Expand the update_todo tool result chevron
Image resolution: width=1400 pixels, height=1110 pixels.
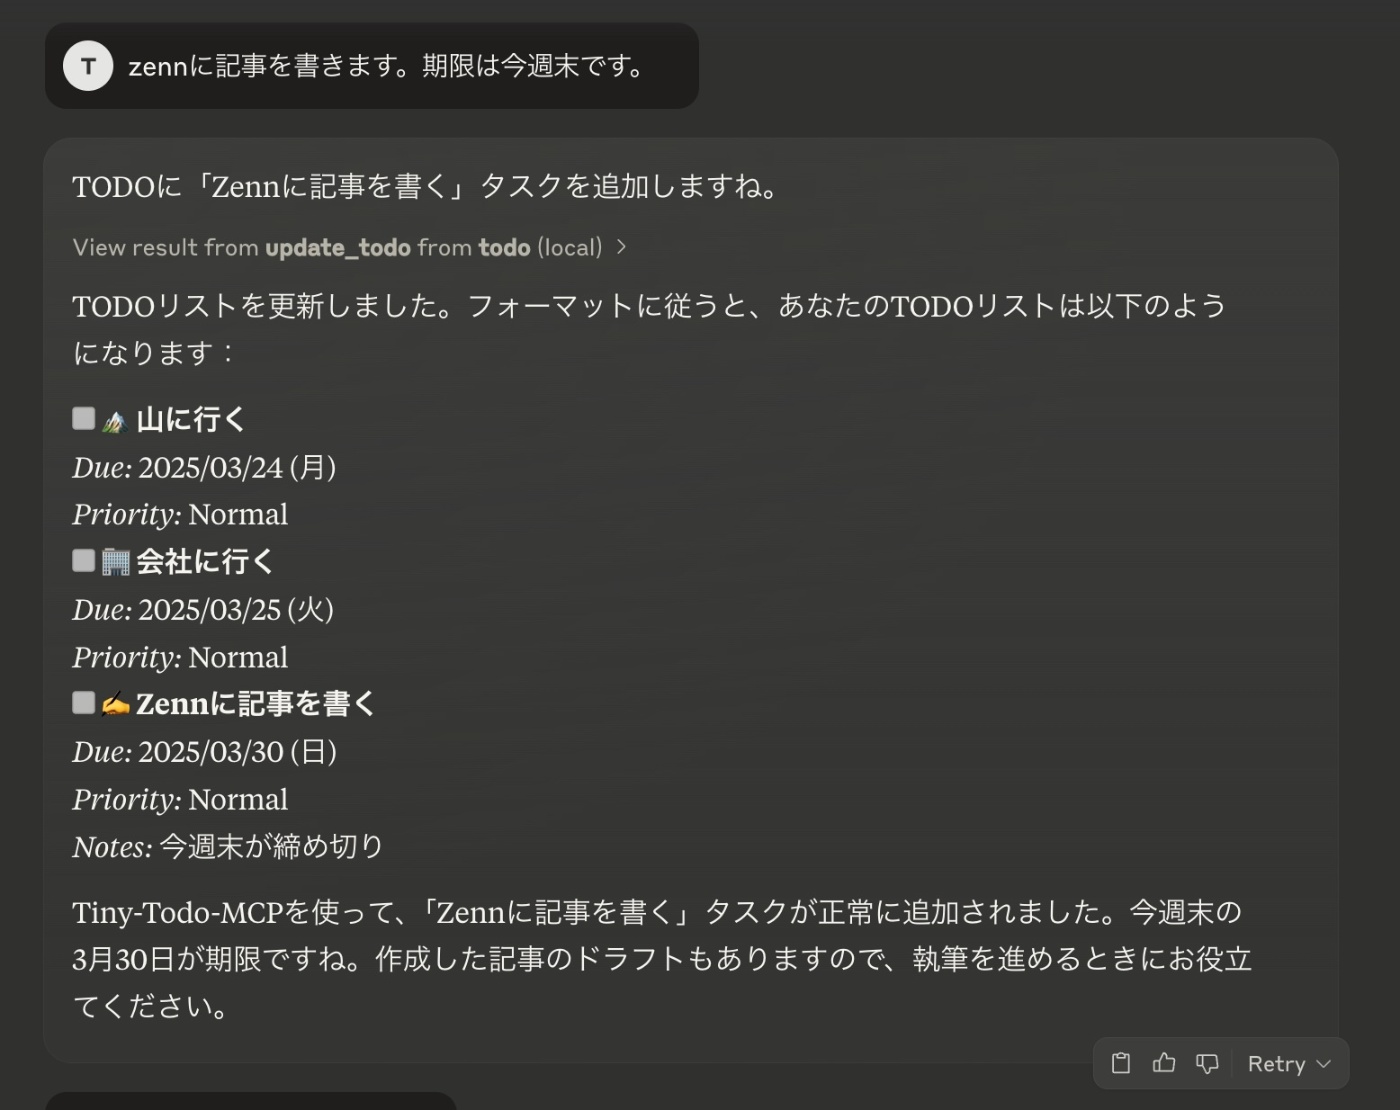(x=621, y=247)
